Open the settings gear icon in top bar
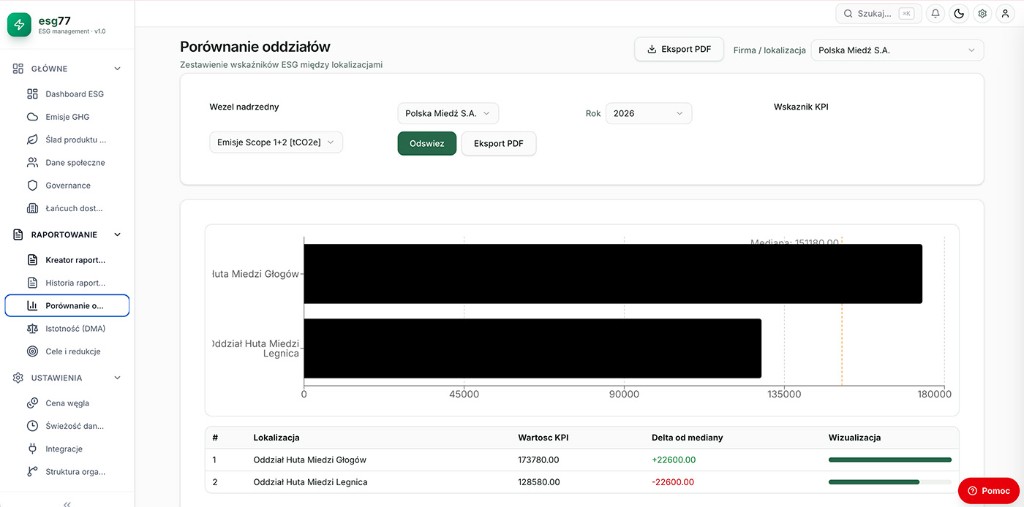The height and width of the screenshot is (507, 1024). click(x=982, y=14)
